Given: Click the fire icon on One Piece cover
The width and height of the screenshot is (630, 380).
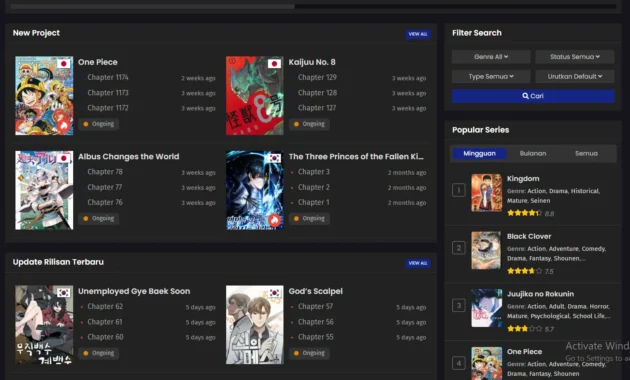Looking at the screenshot, I should pyautogui.click(x=64, y=126).
